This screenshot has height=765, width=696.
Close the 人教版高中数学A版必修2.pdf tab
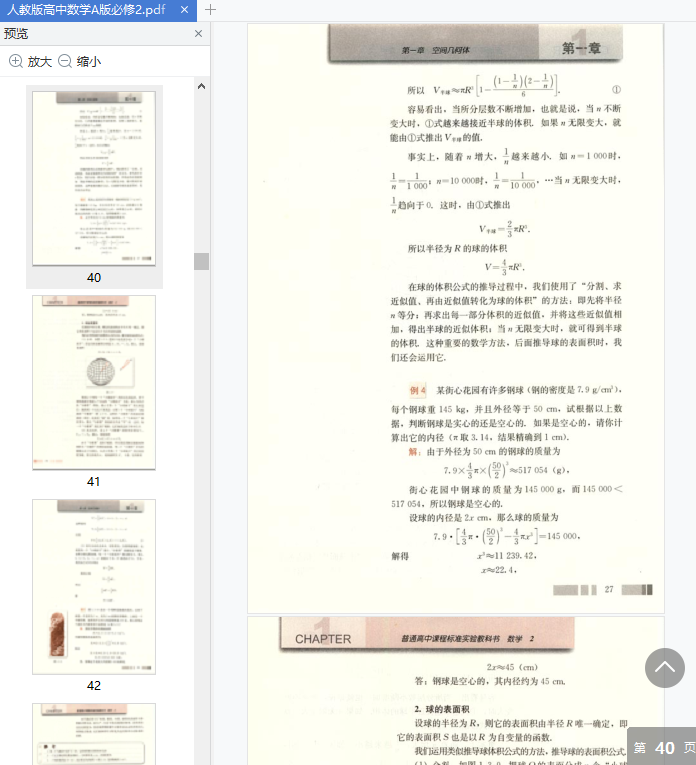pos(184,10)
